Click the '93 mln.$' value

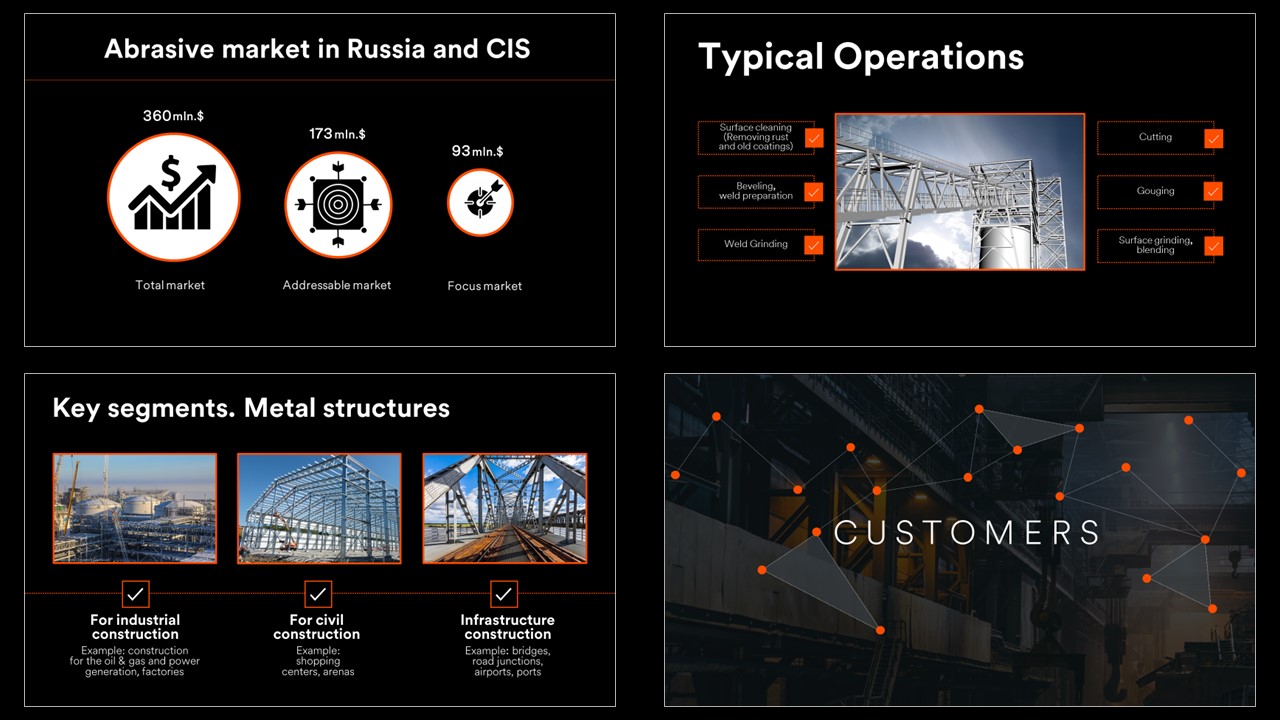click(x=477, y=151)
